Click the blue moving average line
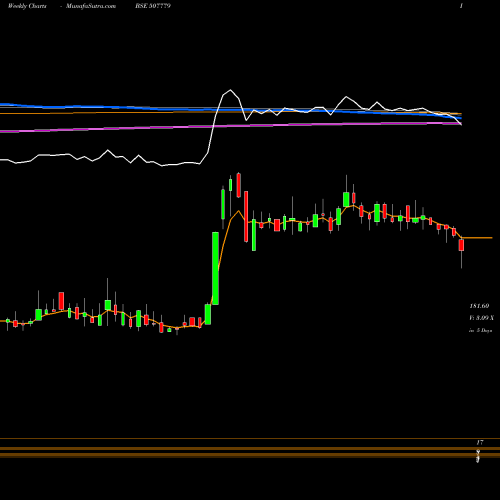 [x=230, y=109]
